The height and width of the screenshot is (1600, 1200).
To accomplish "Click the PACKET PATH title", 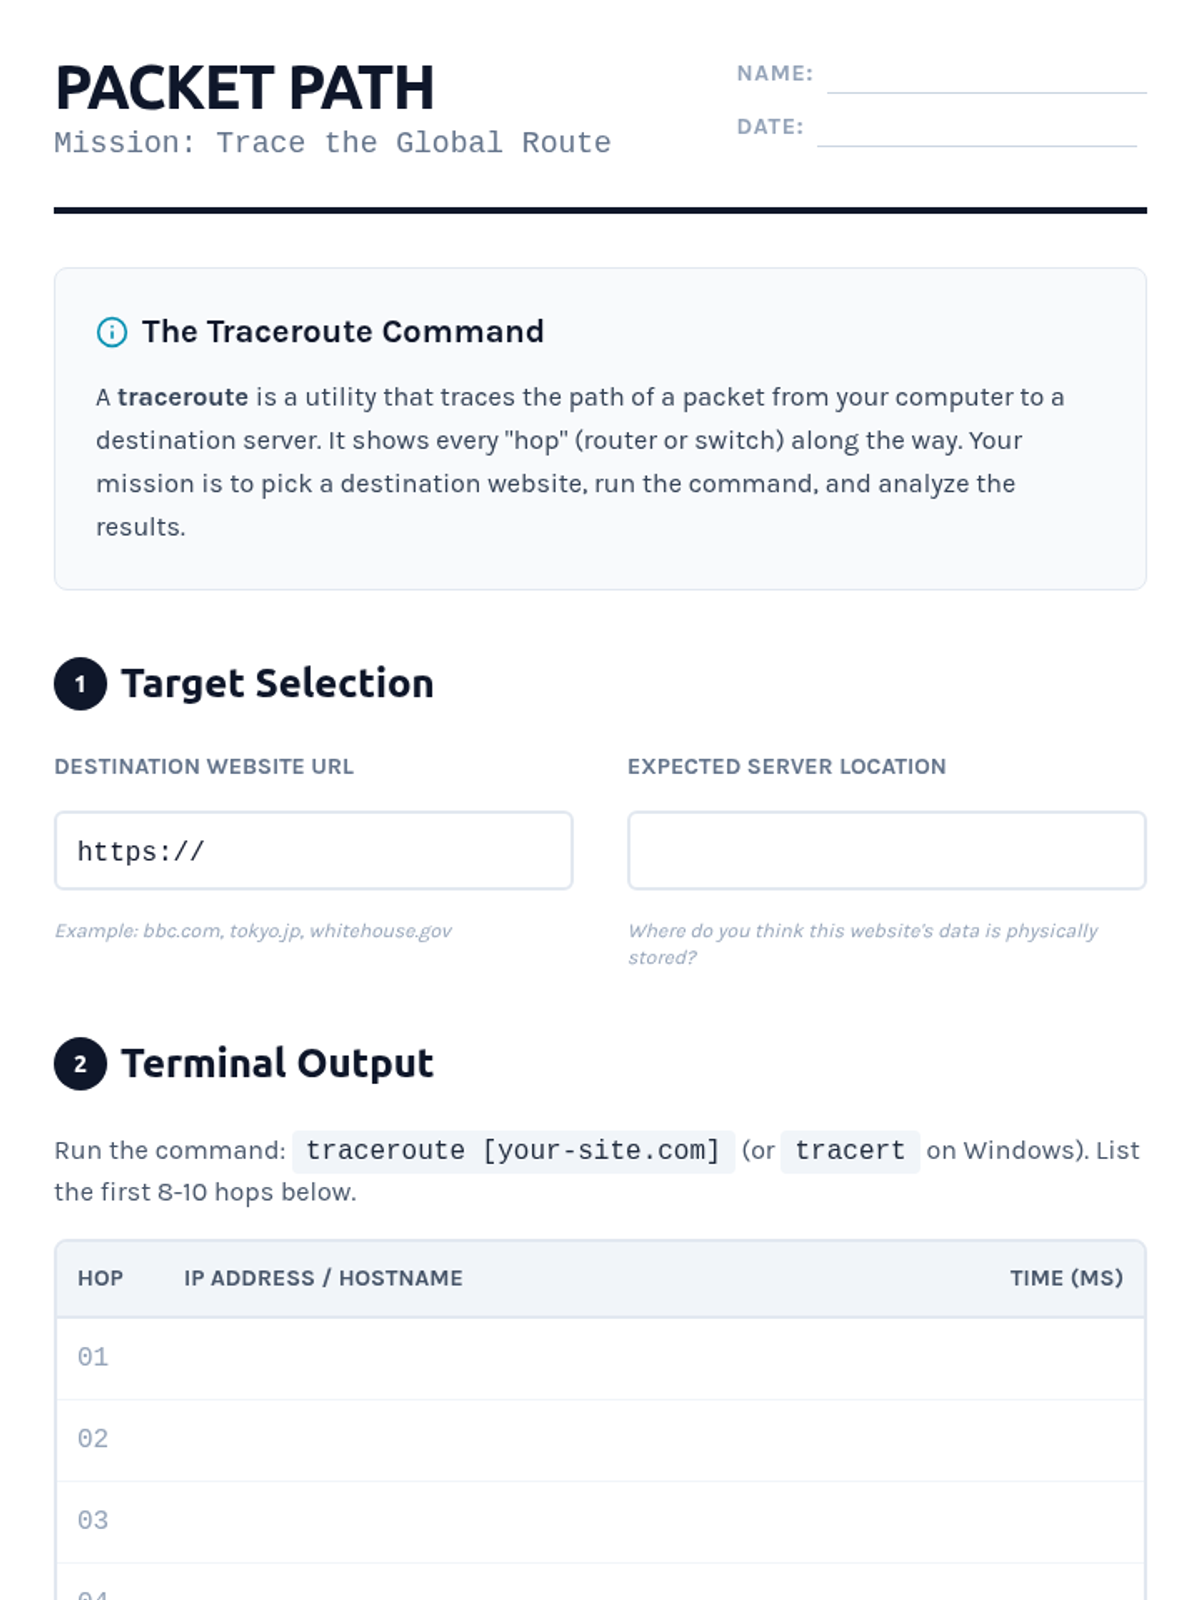I will [245, 88].
